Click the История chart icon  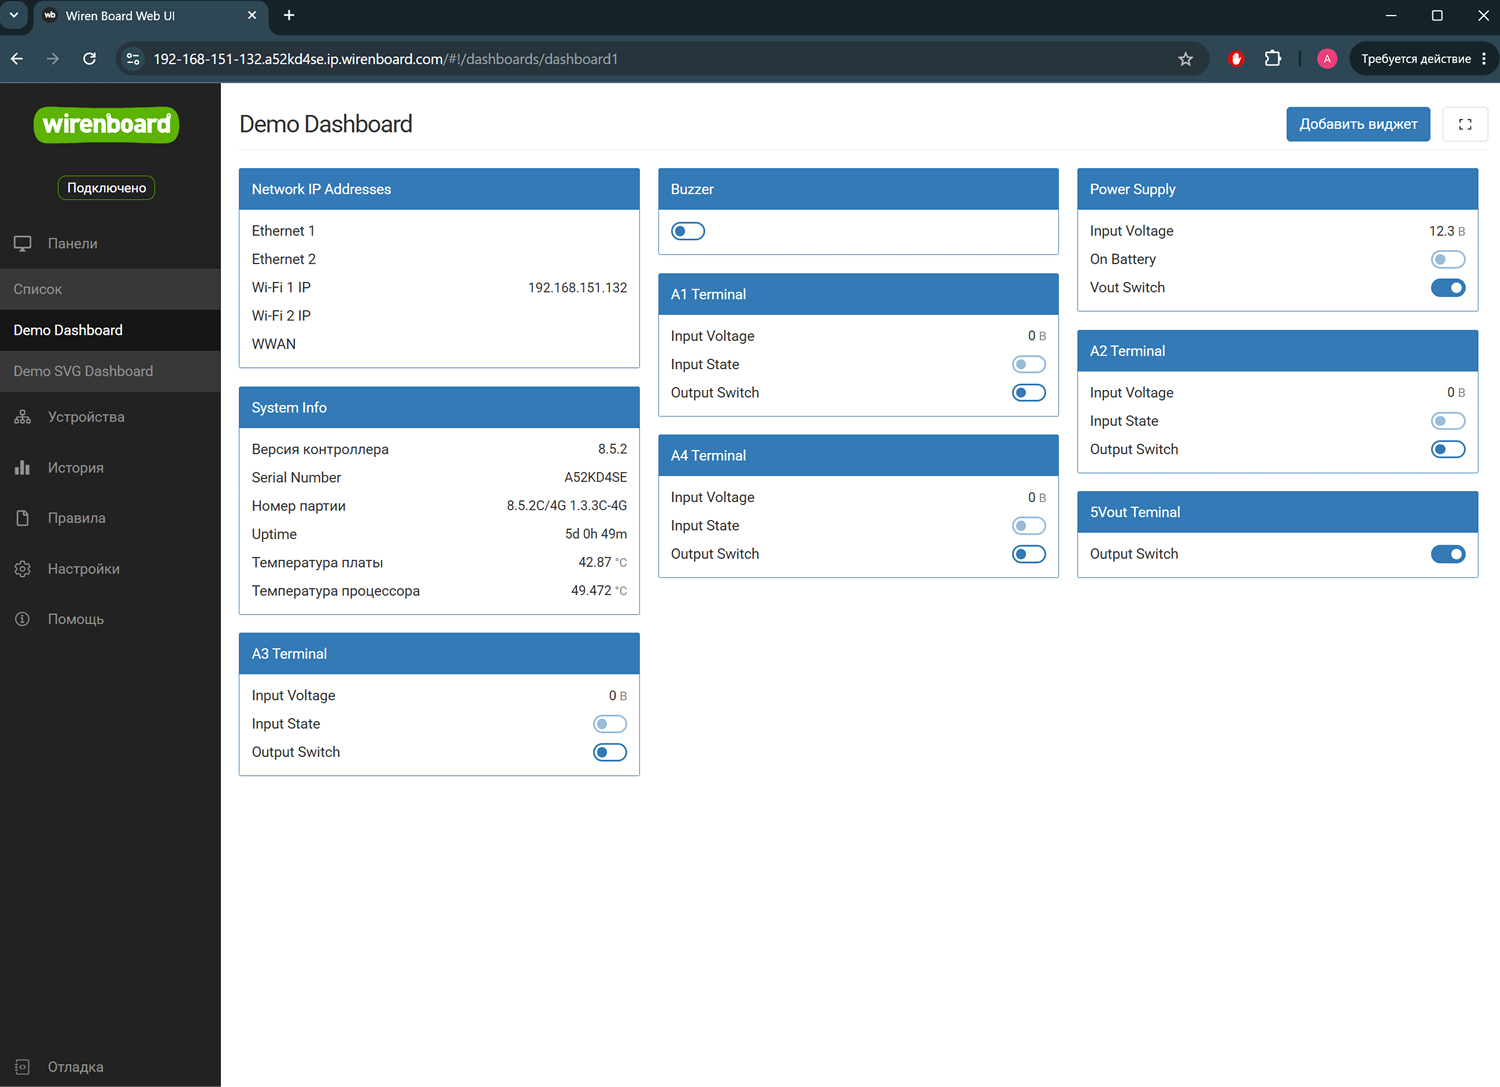tap(23, 468)
